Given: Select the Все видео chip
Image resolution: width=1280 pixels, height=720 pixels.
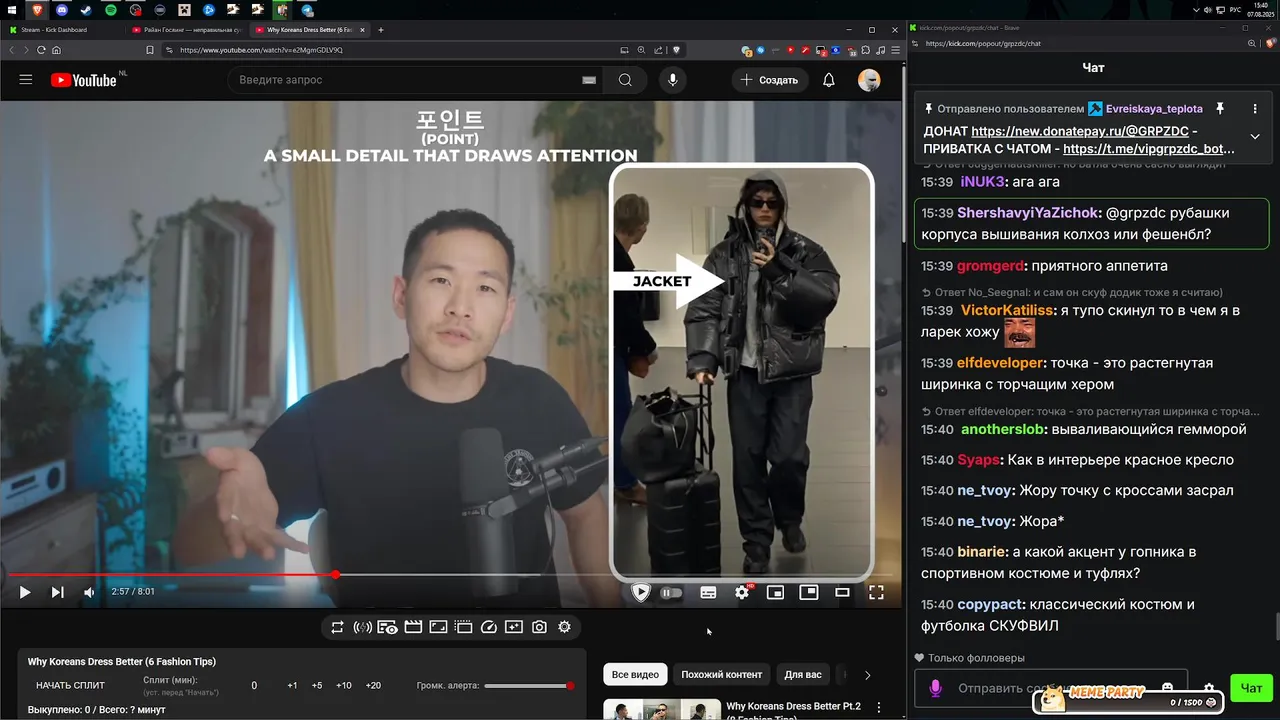Looking at the screenshot, I should pyautogui.click(x=635, y=675).
